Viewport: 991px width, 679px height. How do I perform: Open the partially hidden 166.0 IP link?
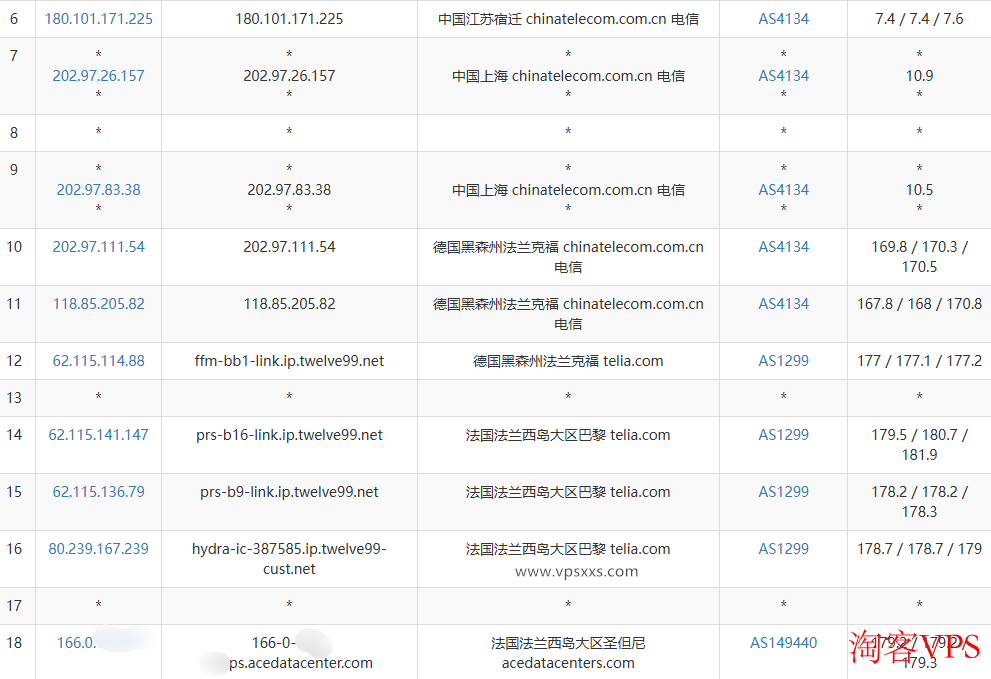[x=76, y=643]
